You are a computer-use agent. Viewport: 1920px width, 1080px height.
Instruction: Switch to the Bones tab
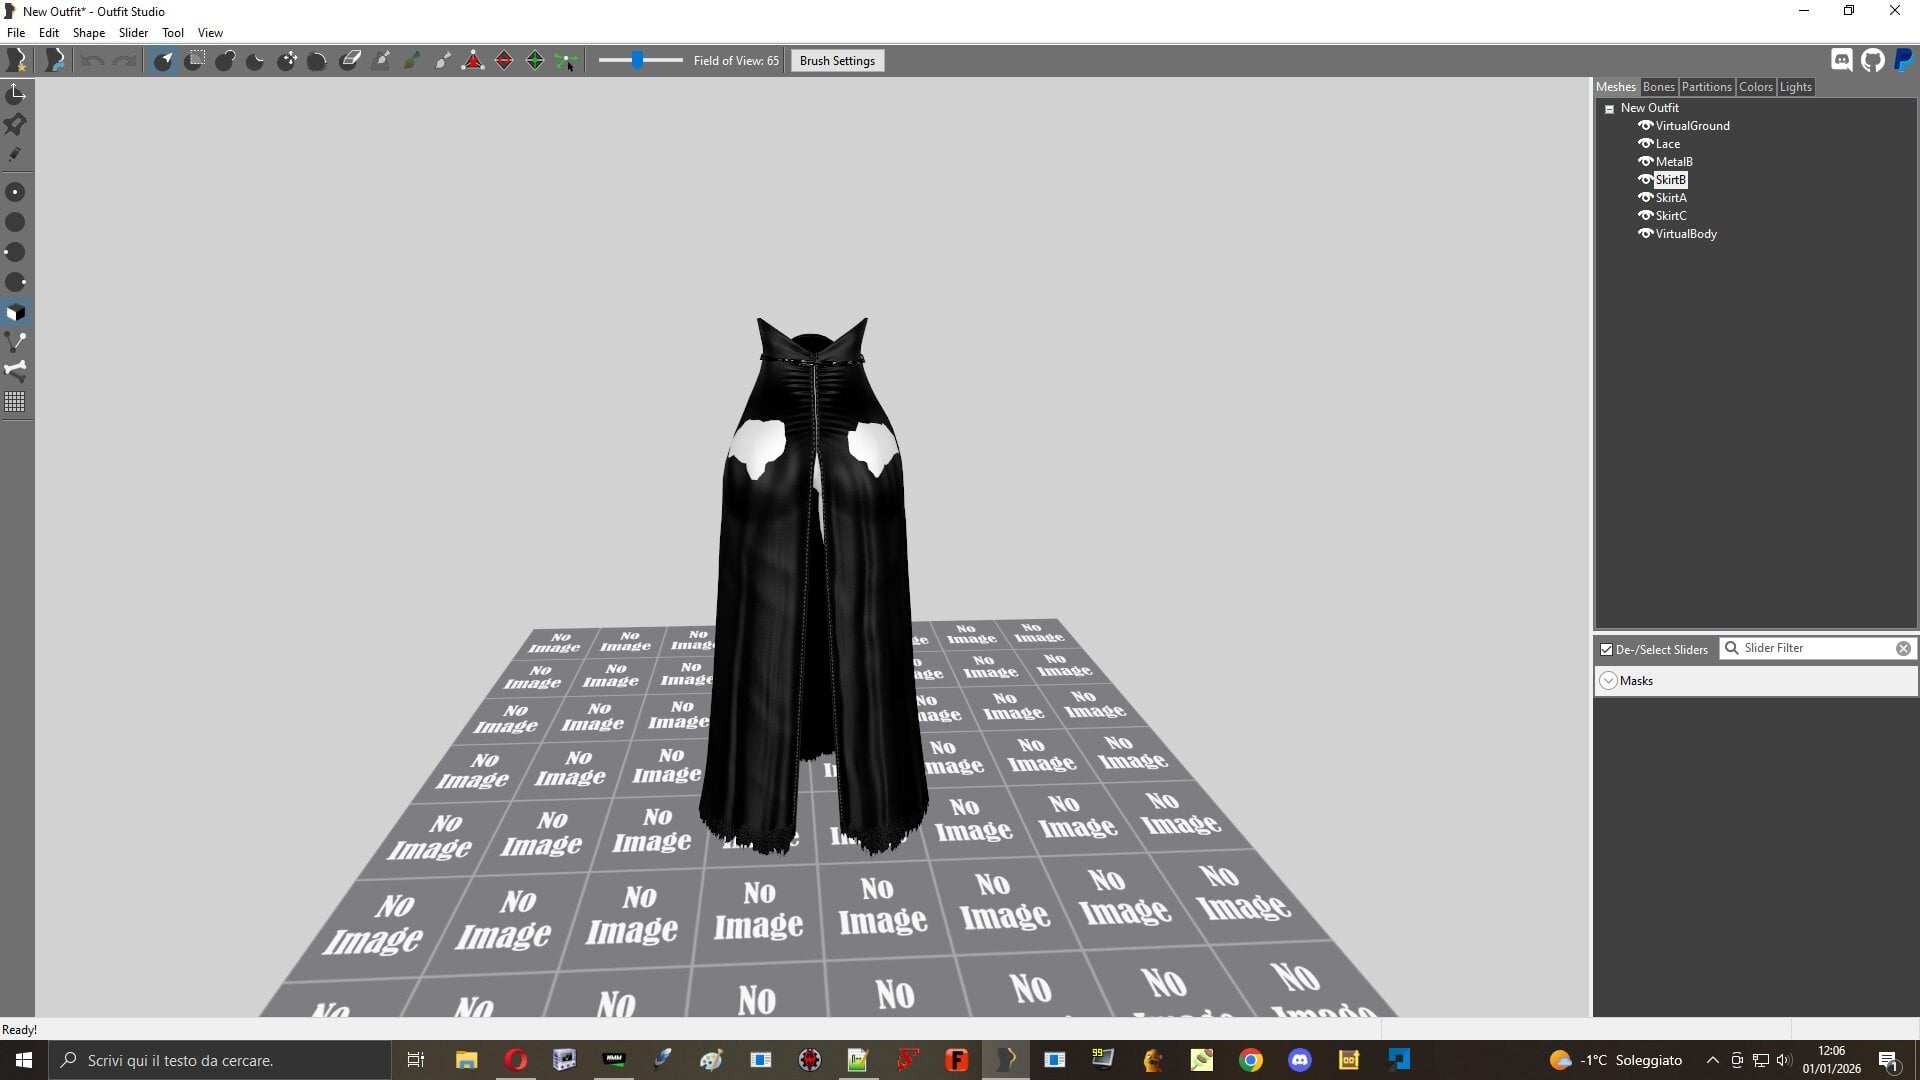pos(1658,87)
